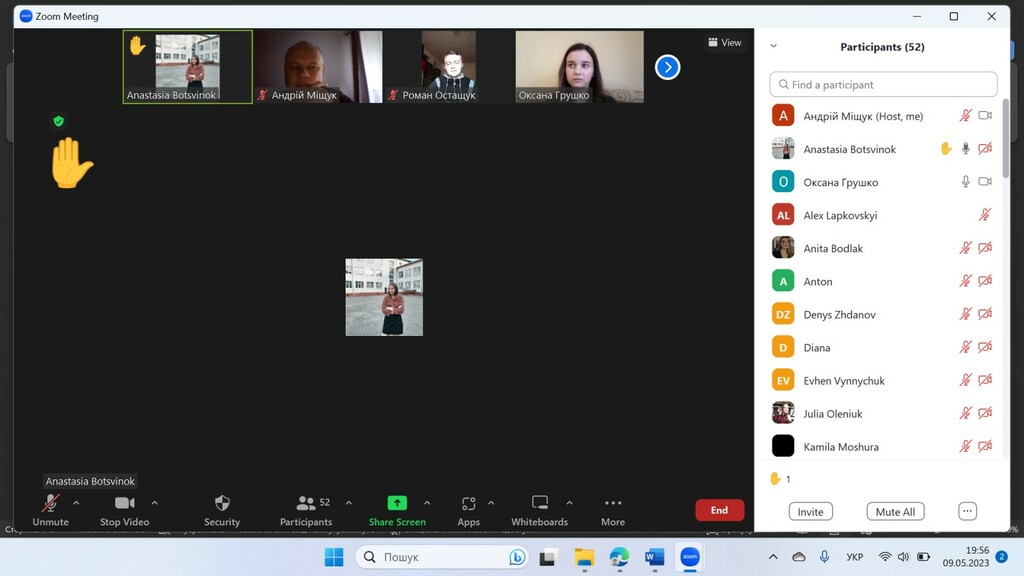
Task: Expand video options arrow beside Stop Video
Action: pos(154,503)
